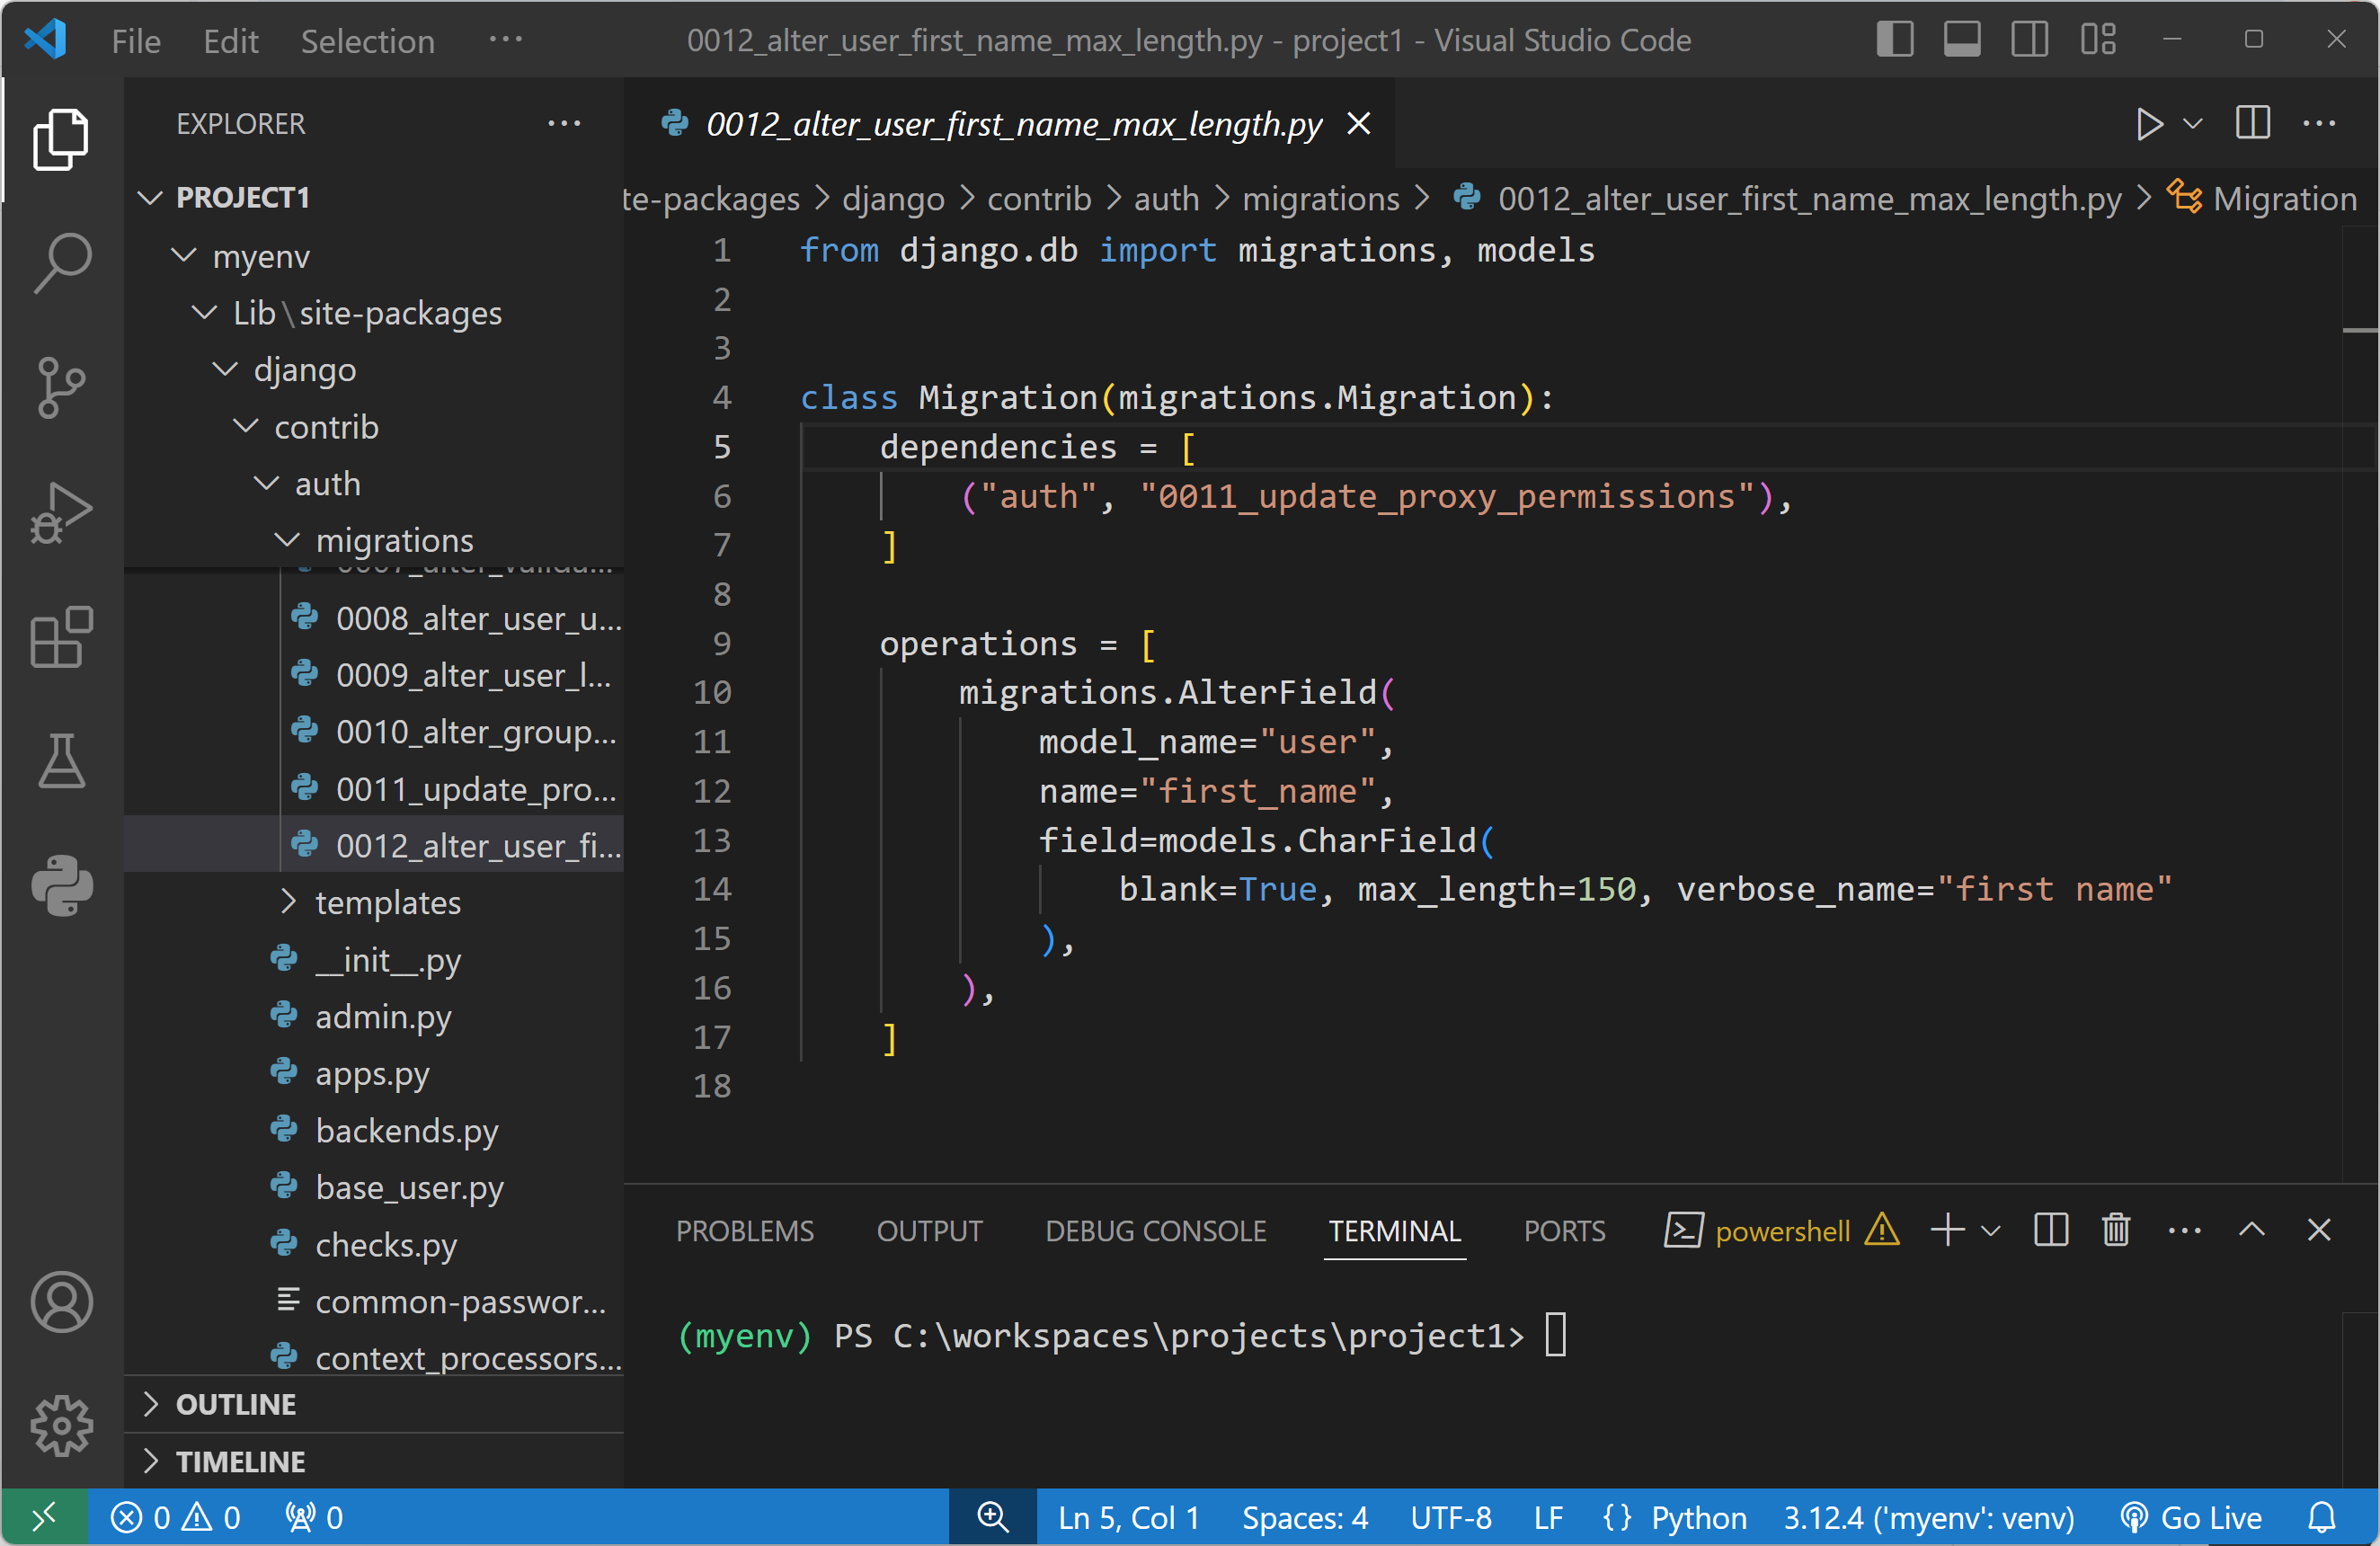Toggle the primary side bar layout
This screenshot has height=1546, width=2380.
[x=1894, y=40]
